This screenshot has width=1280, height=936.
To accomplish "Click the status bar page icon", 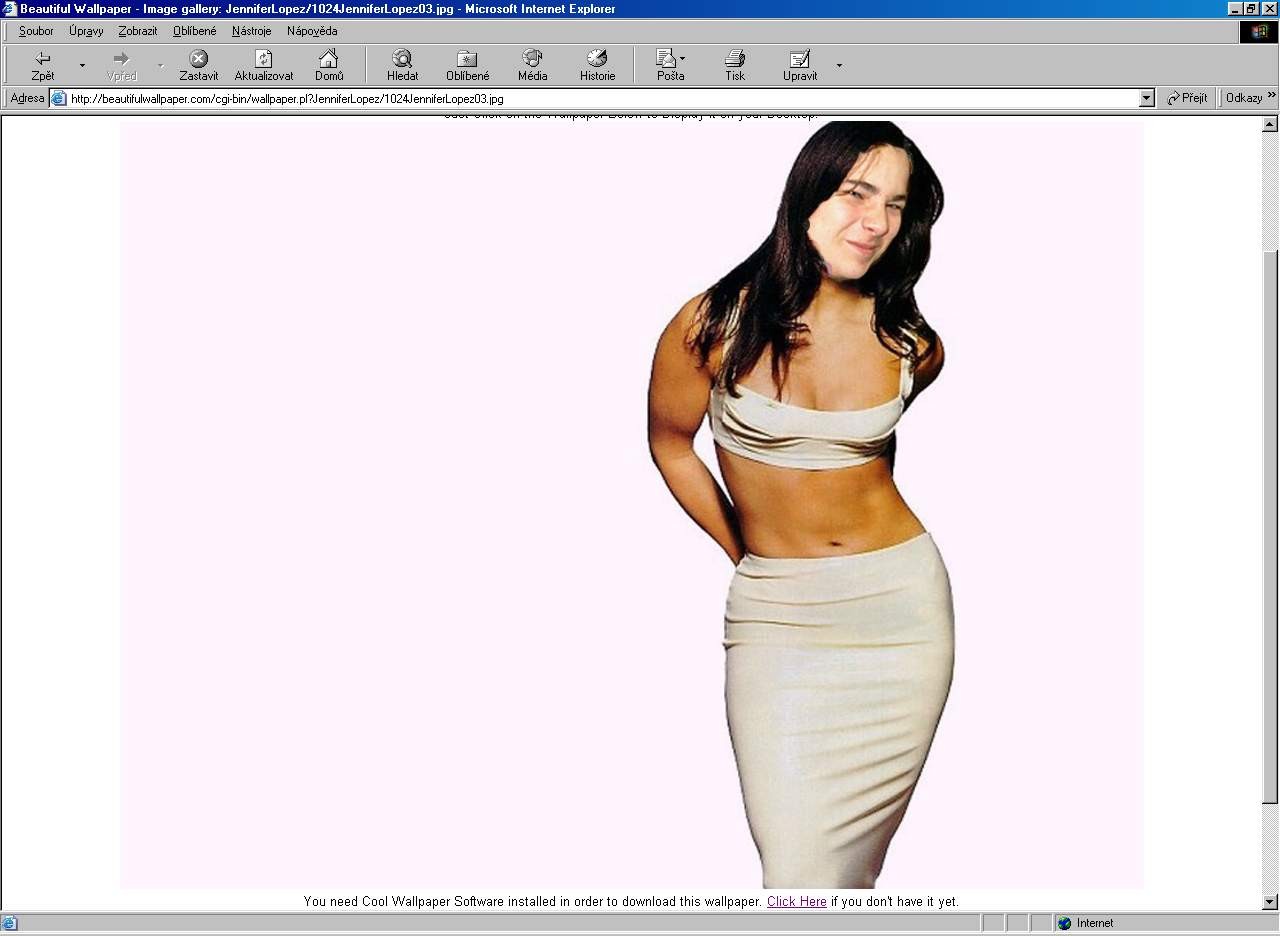I will click(9, 923).
